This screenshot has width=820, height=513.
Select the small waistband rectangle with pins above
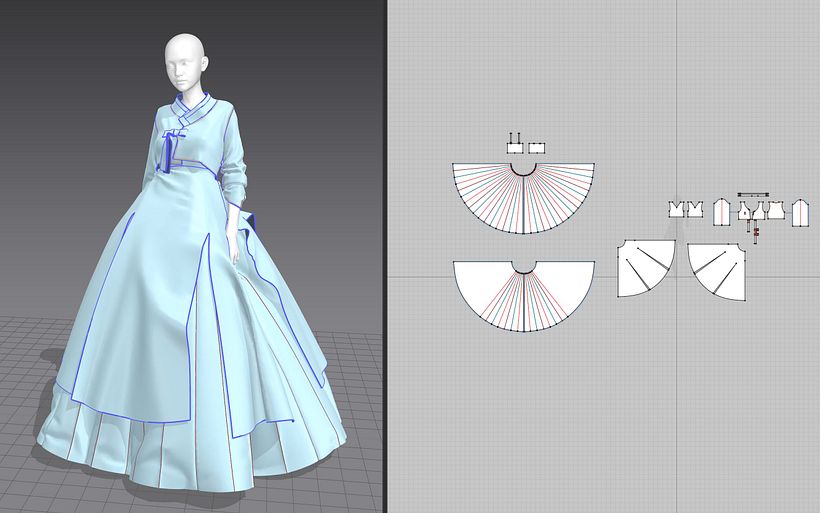[515, 148]
